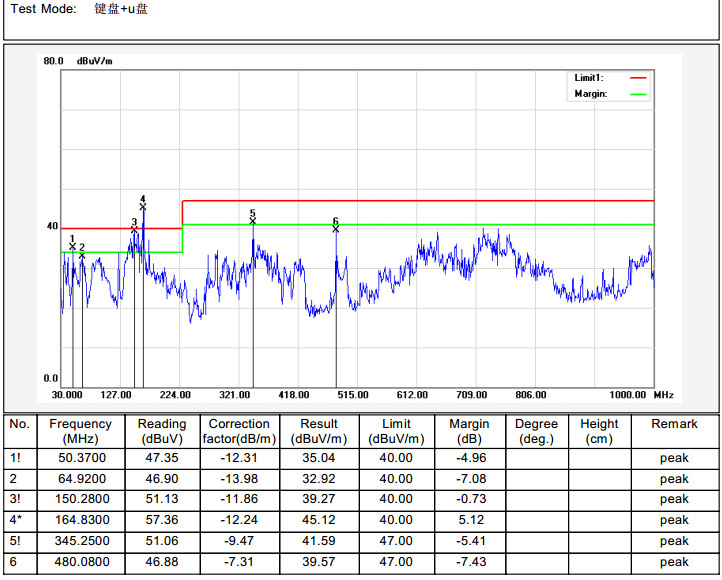Click margin value 5.12

click(471, 520)
